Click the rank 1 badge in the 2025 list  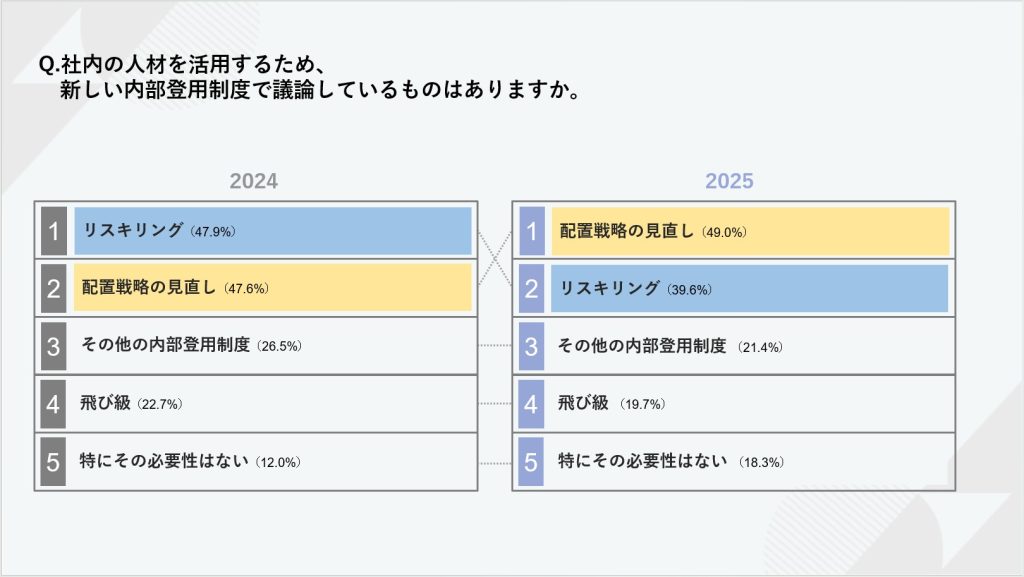click(532, 231)
